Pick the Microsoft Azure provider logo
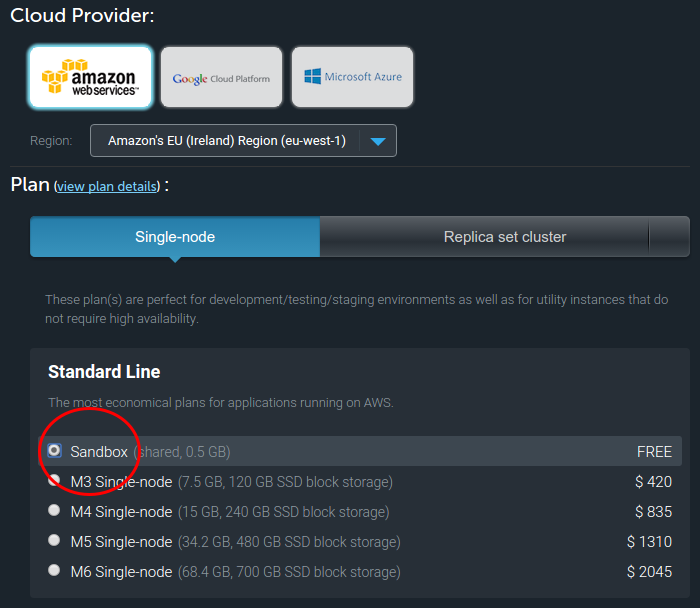The height and width of the screenshot is (608, 700). [x=352, y=77]
